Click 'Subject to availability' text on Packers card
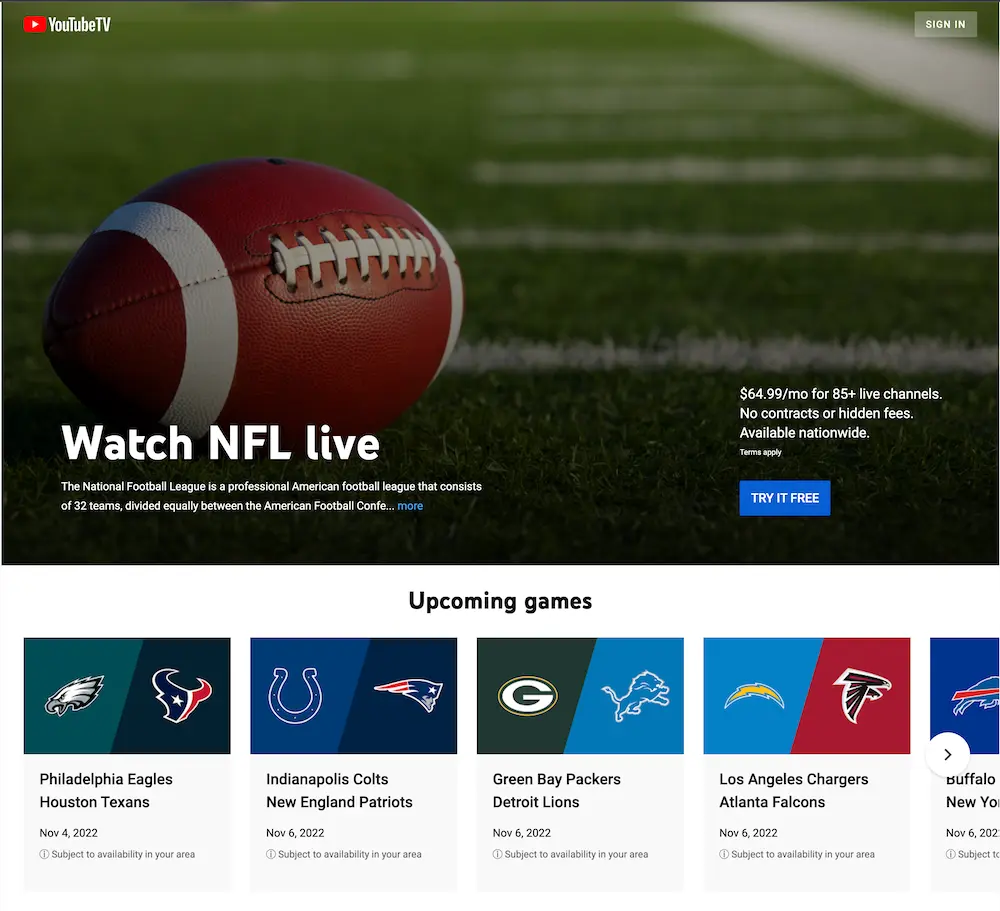This screenshot has height=911, width=1000. 577,854
